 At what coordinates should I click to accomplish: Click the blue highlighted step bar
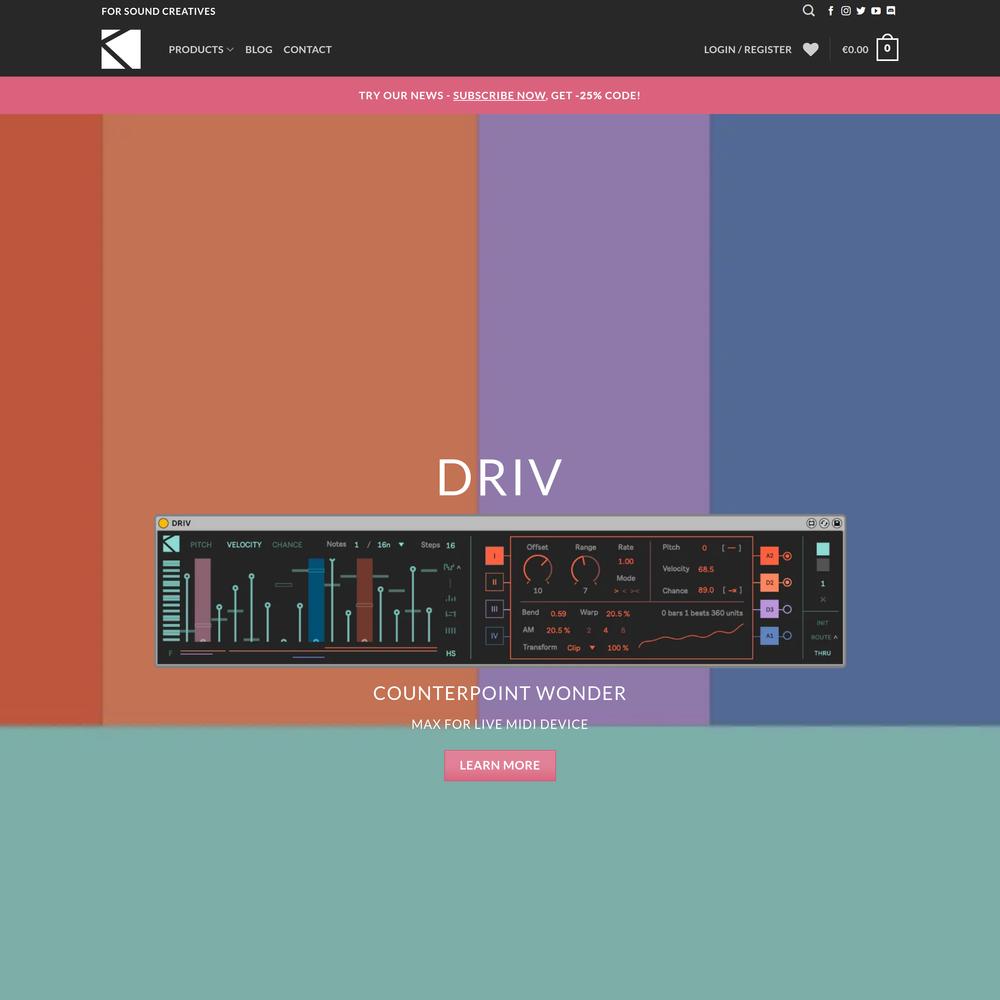click(316, 599)
